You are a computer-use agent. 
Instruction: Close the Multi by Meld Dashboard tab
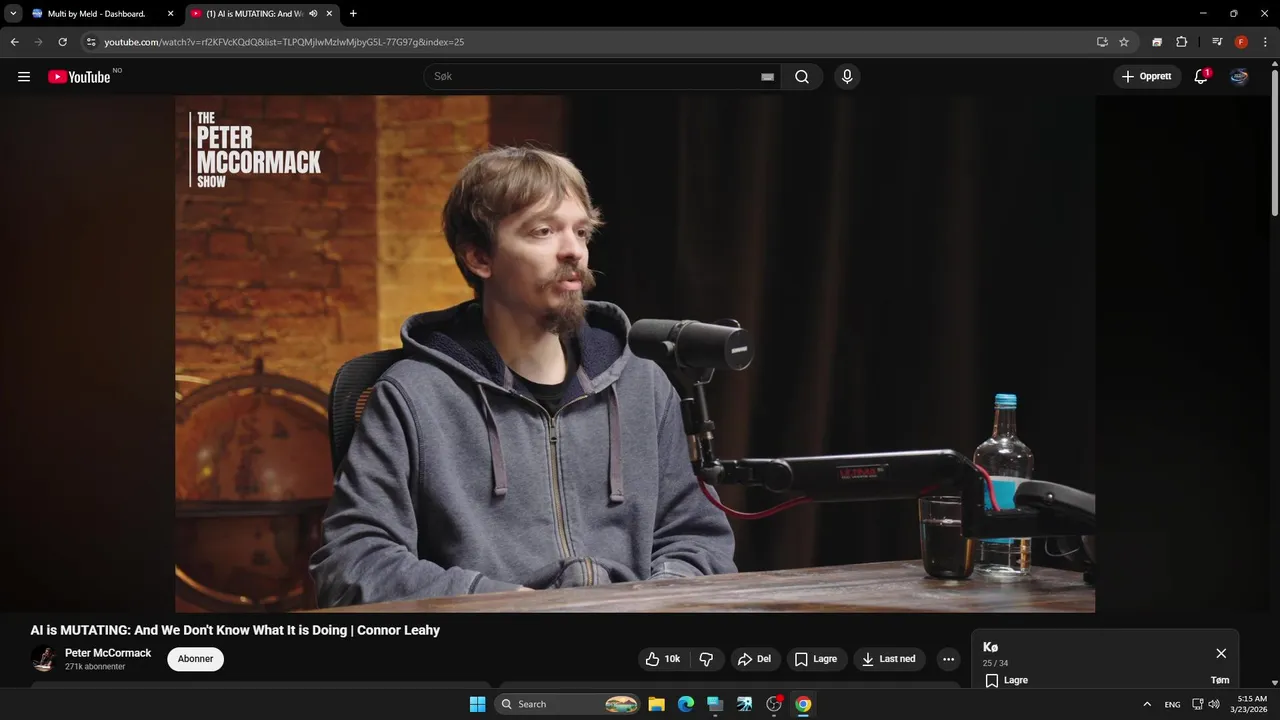[x=170, y=14]
